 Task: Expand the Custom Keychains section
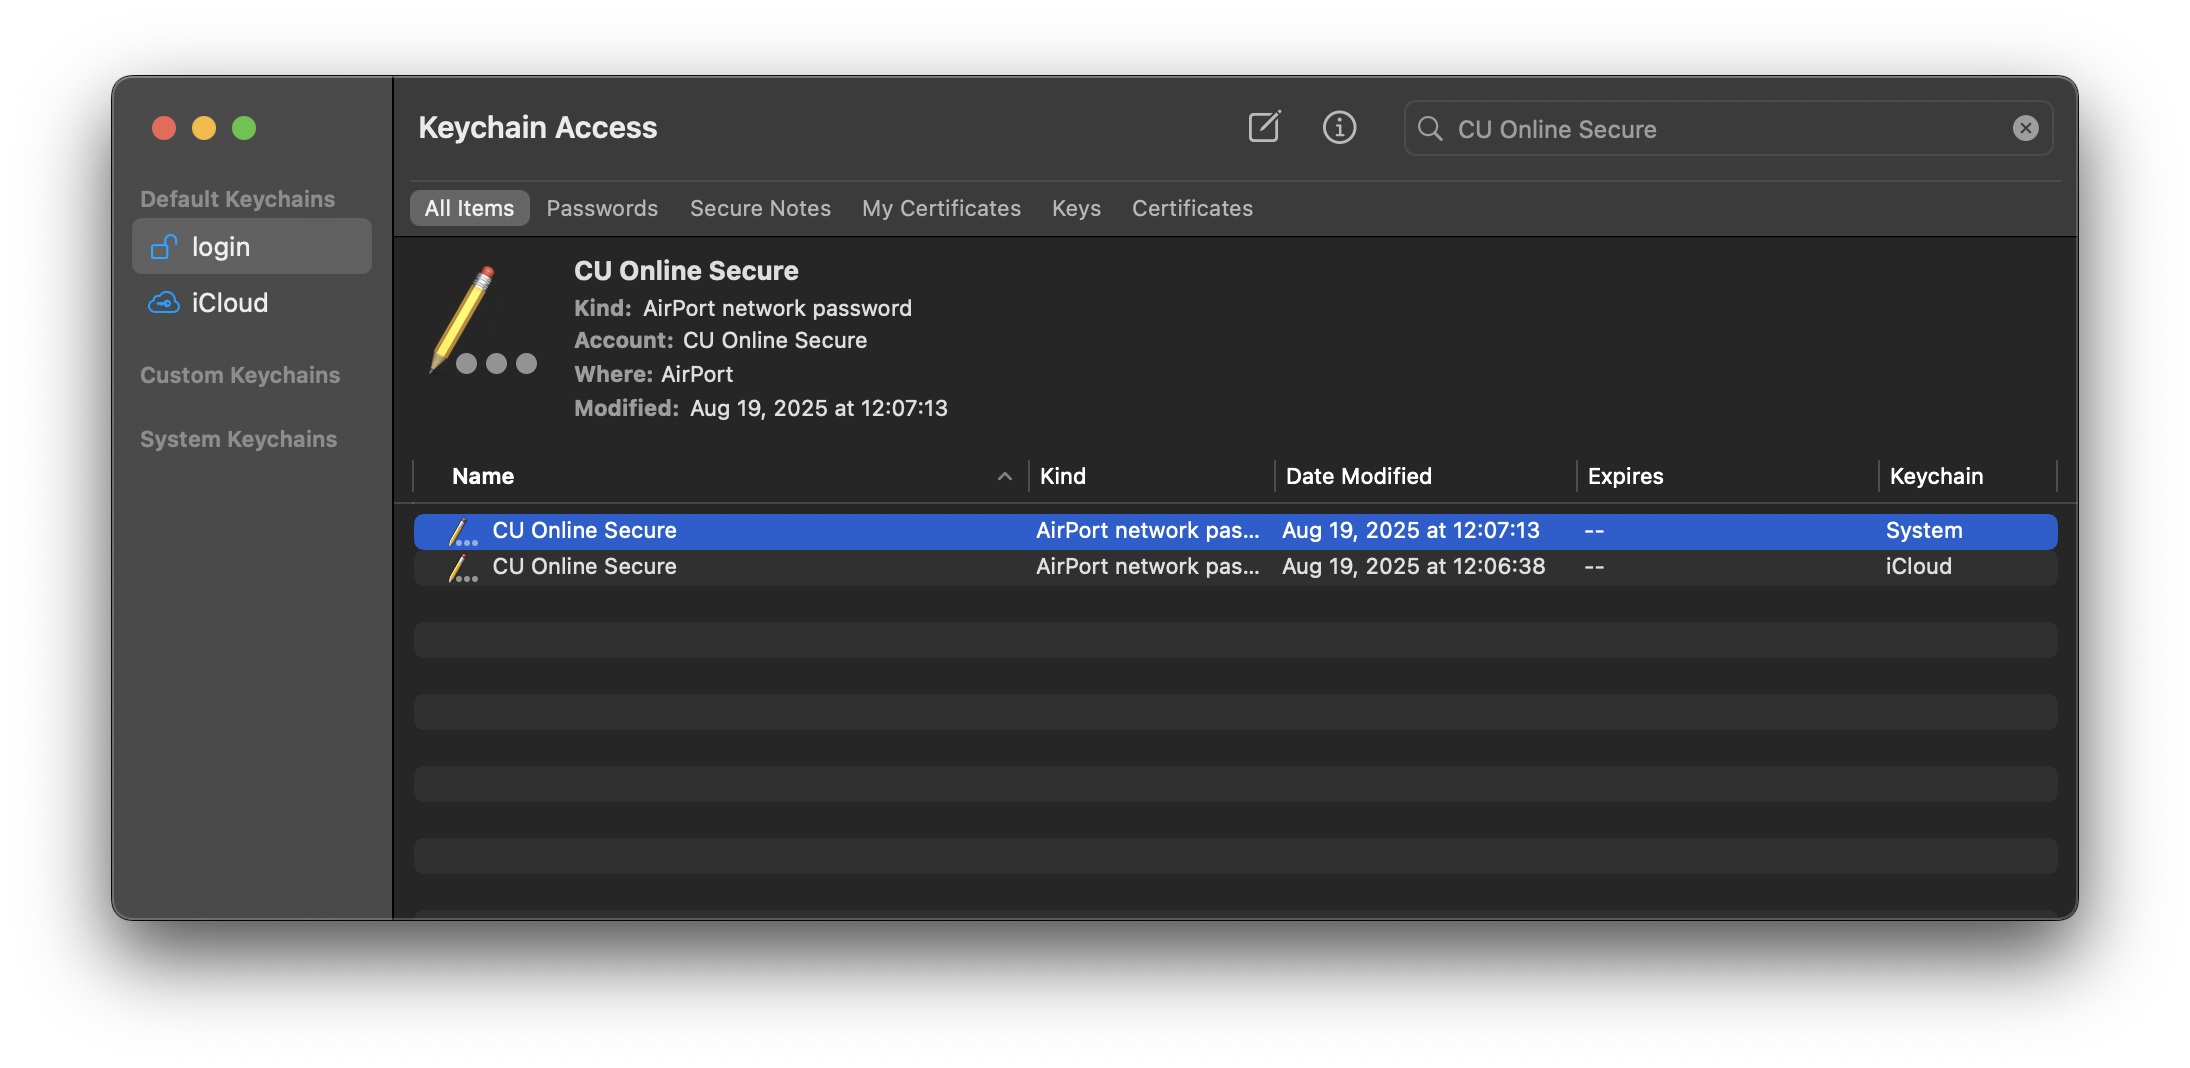tap(240, 375)
